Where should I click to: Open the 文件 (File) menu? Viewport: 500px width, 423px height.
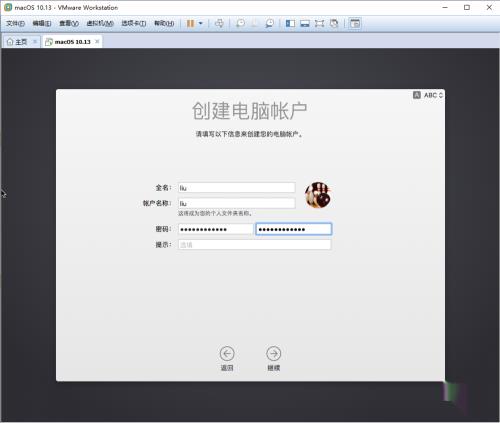pyautogui.click(x=15, y=23)
